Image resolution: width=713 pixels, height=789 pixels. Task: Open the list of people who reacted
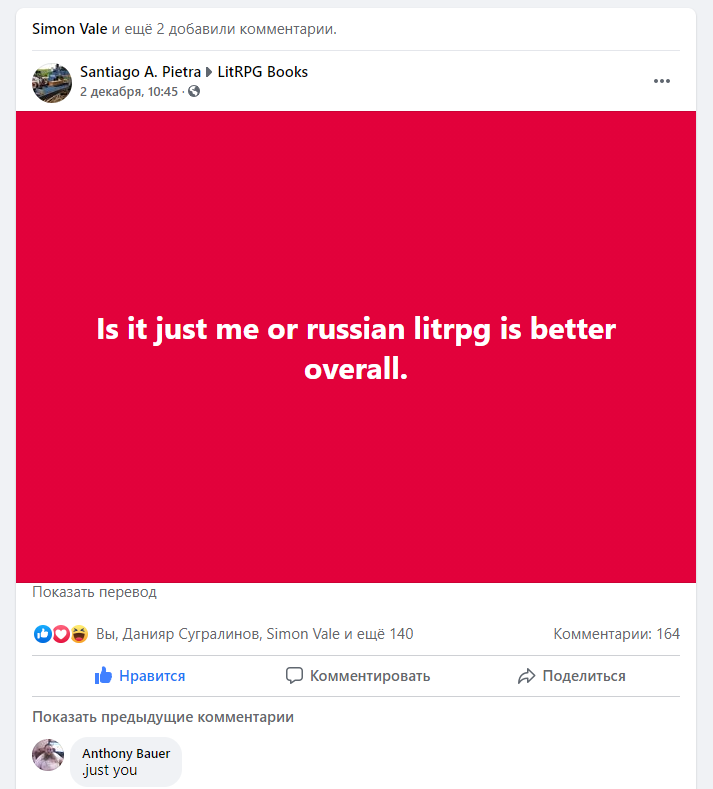(254, 634)
